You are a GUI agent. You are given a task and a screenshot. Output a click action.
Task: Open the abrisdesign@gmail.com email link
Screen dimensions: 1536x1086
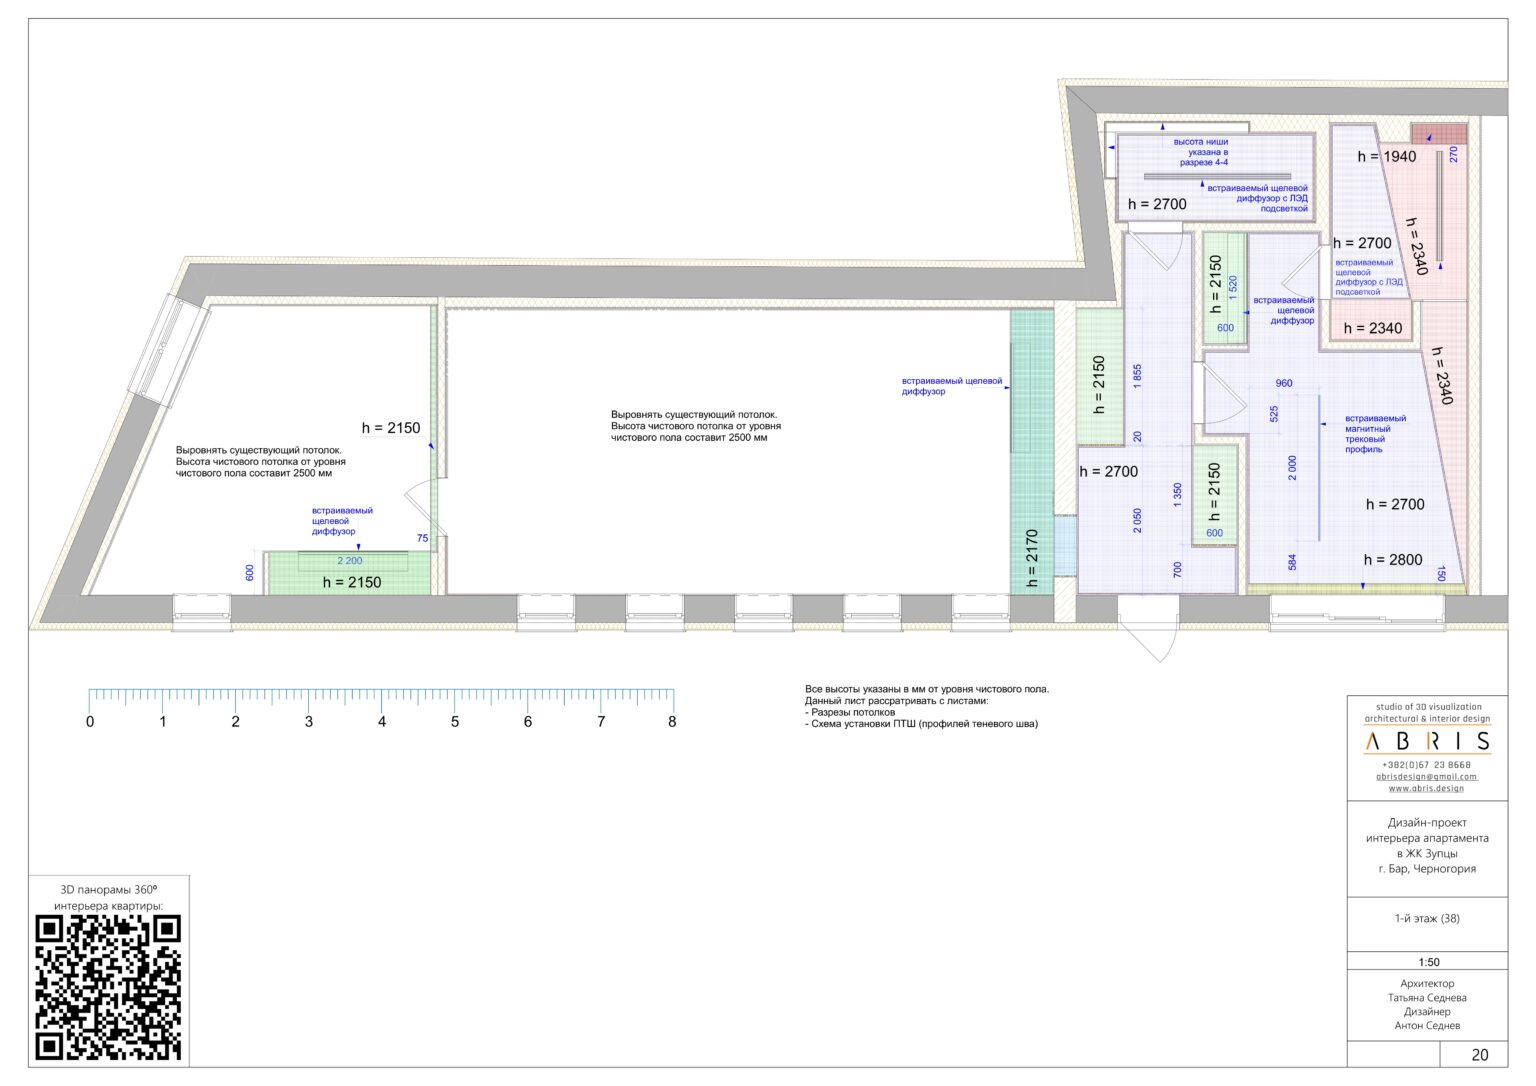click(1427, 777)
